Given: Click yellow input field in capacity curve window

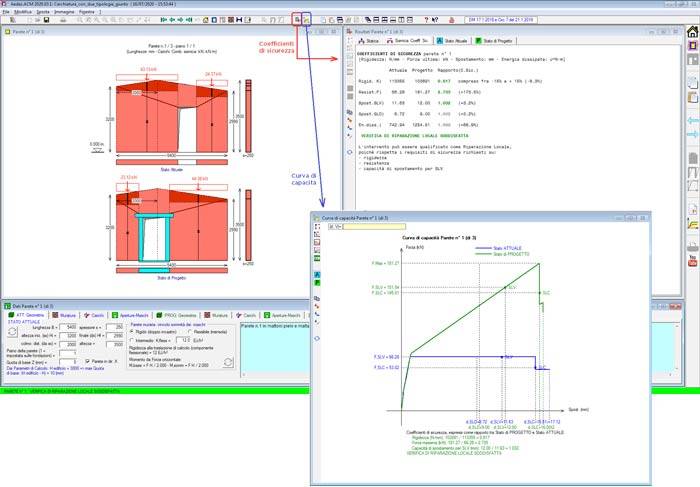Looking at the screenshot, I should click(374, 227).
